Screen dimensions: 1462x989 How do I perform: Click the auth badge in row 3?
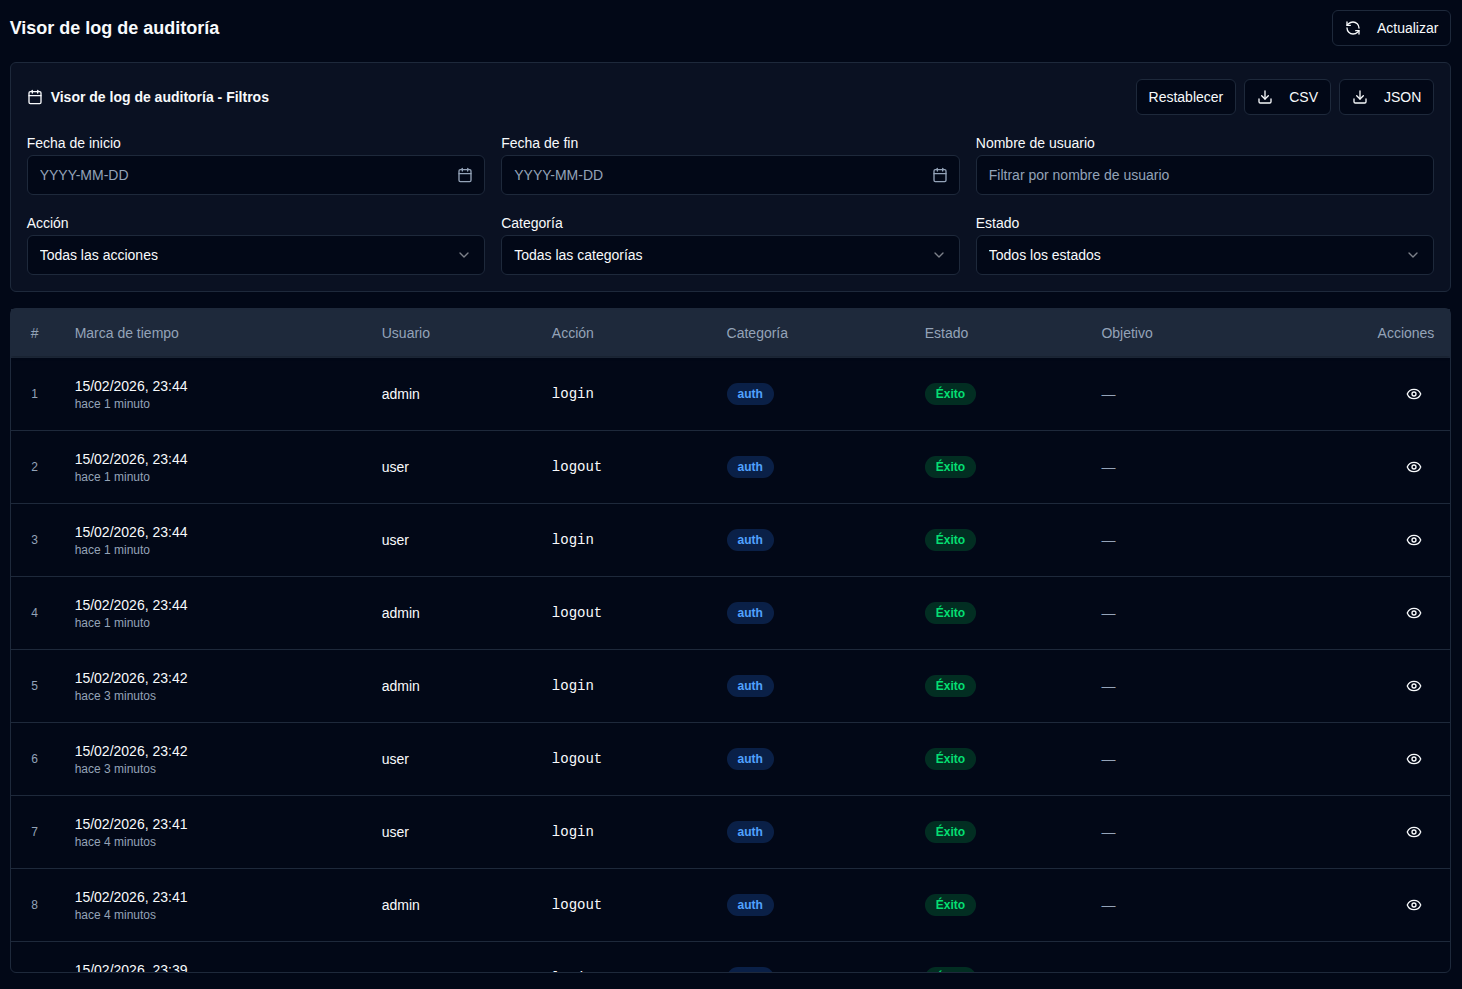[x=749, y=540]
